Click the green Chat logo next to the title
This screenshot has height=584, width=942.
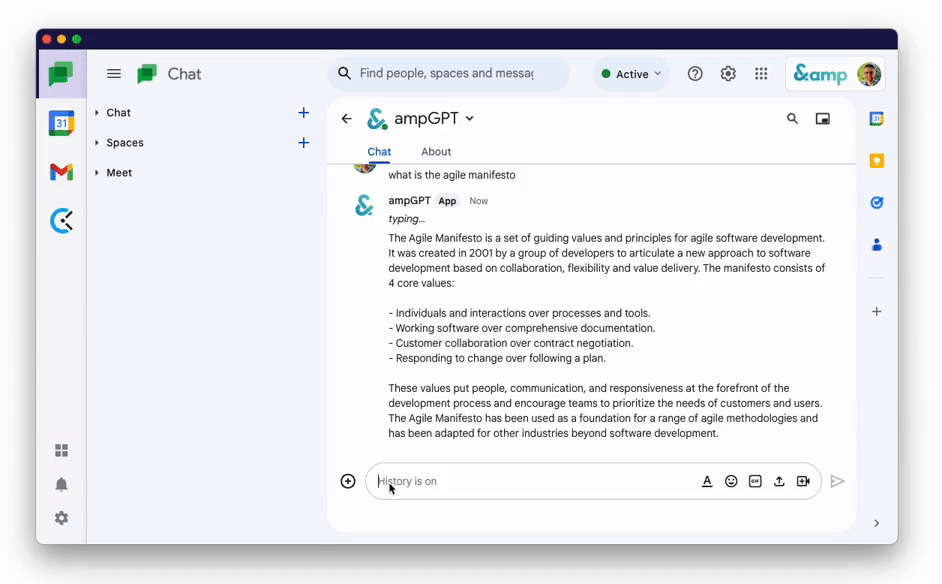coord(147,74)
